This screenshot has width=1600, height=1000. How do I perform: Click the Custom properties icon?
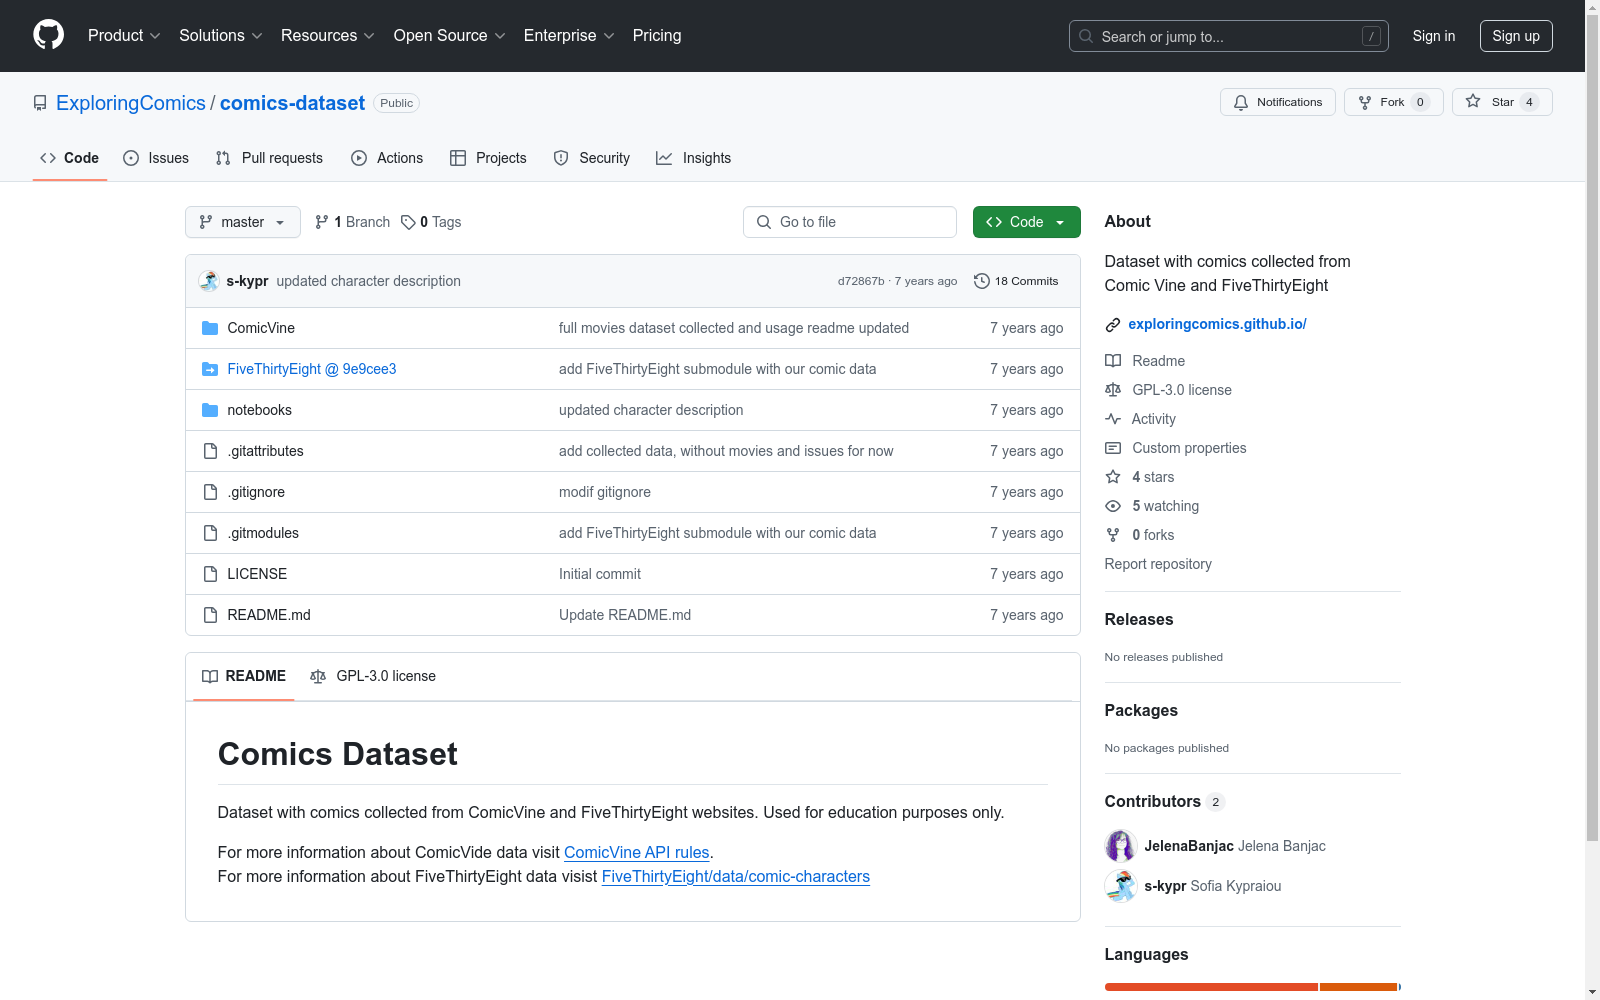click(x=1113, y=448)
